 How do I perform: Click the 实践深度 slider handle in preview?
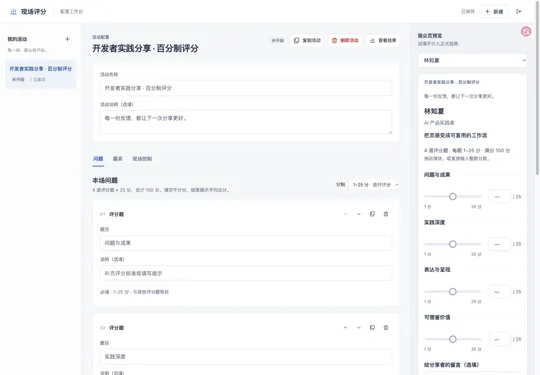[453, 244]
